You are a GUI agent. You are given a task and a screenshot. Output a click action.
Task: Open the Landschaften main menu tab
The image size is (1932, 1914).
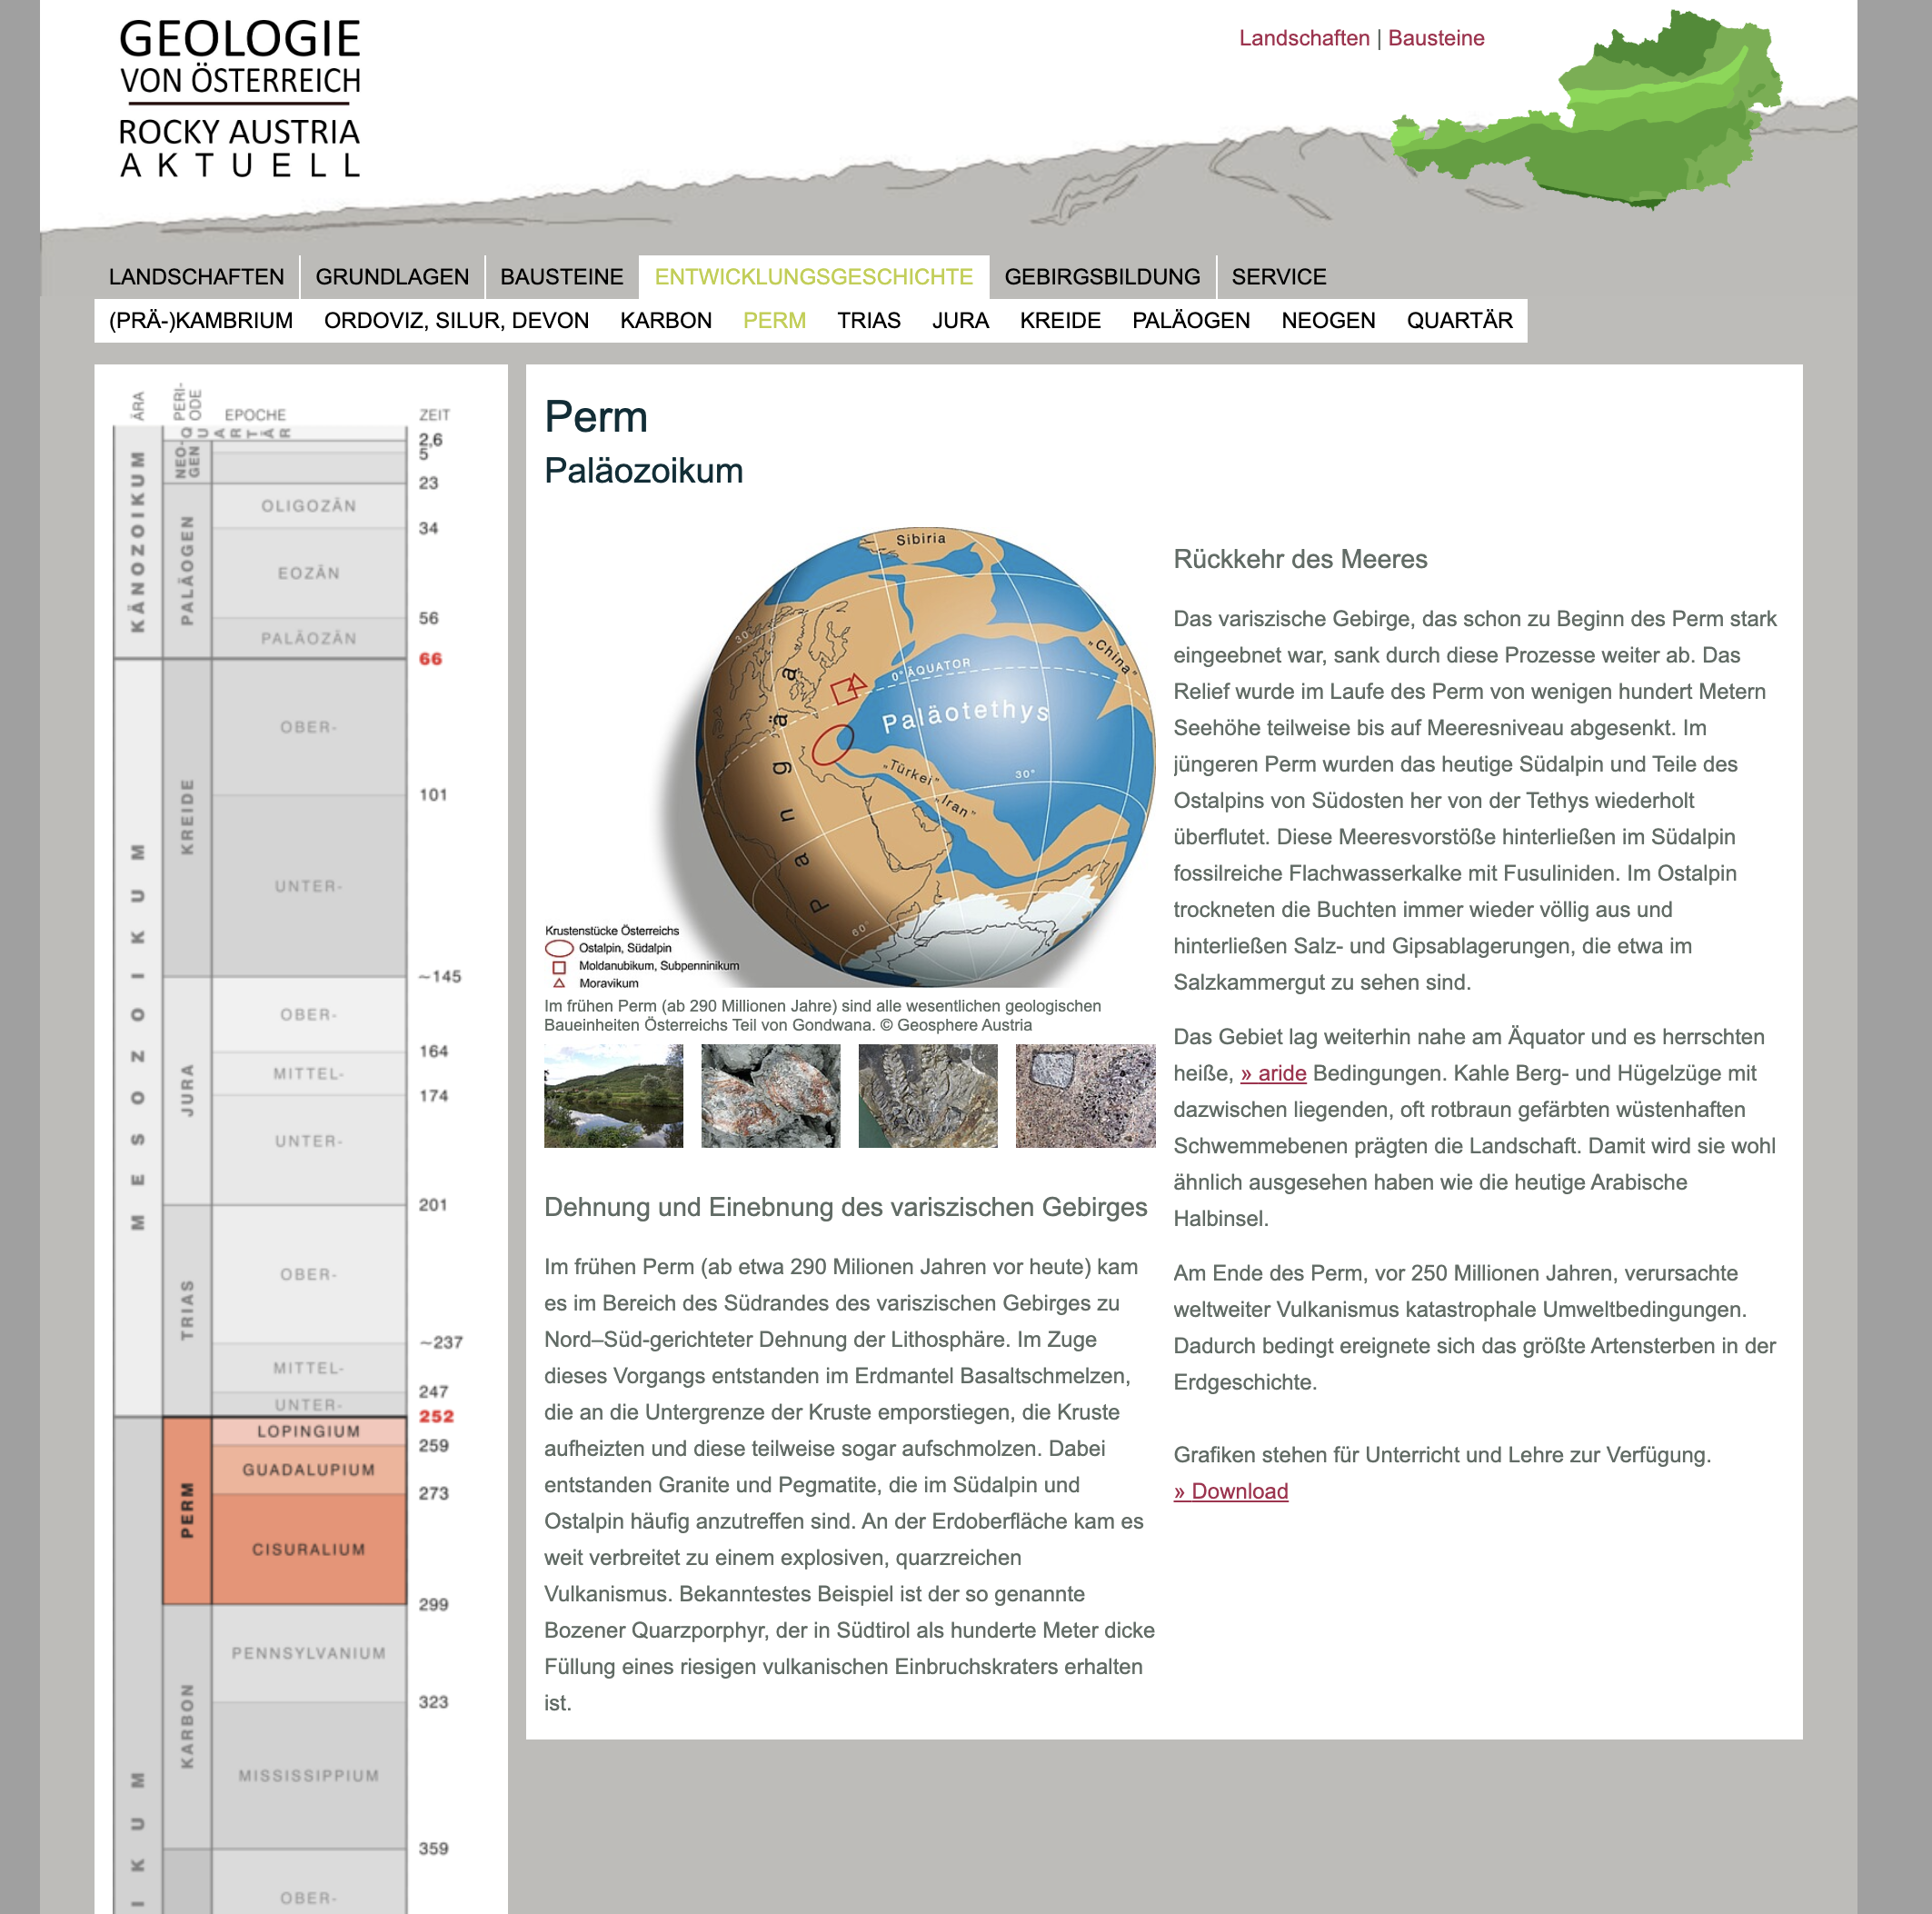(x=197, y=277)
